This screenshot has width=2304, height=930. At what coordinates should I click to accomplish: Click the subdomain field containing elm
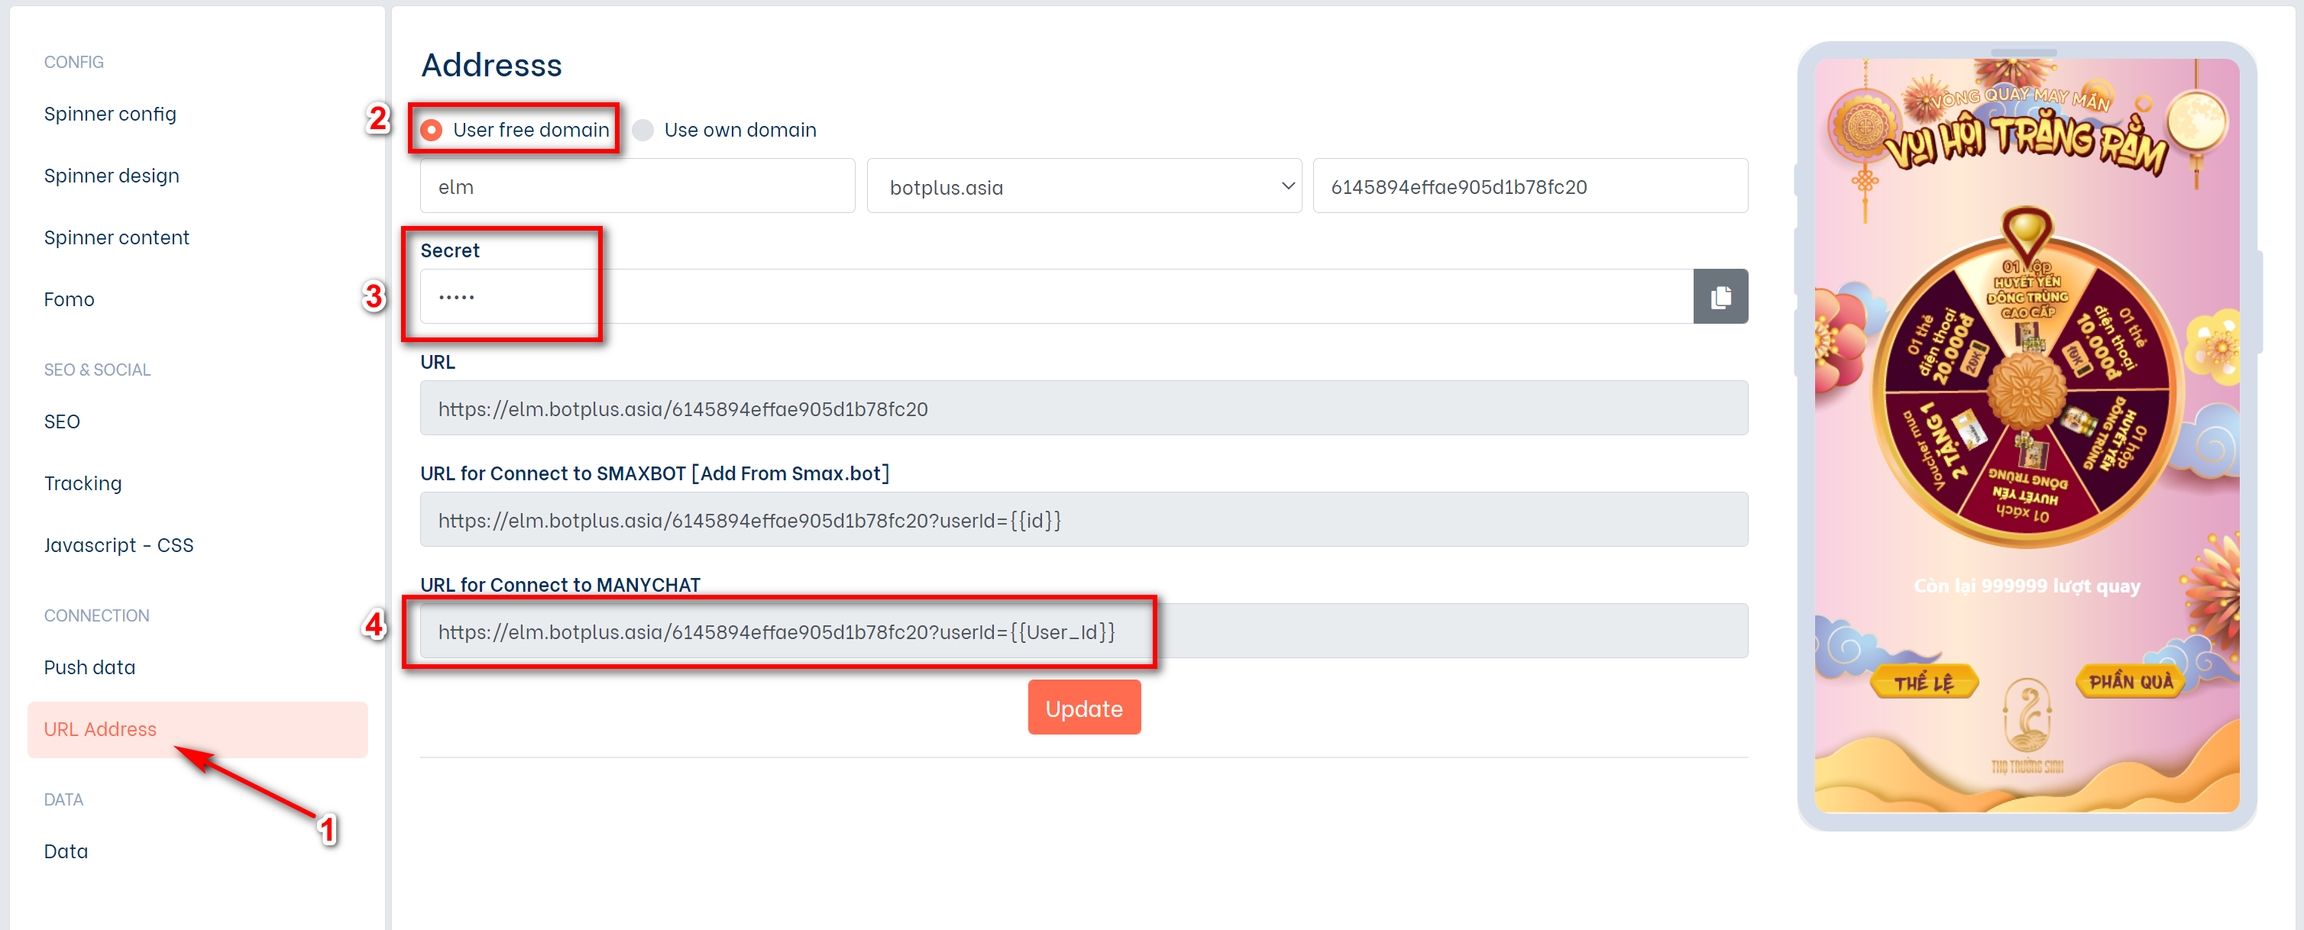637,187
